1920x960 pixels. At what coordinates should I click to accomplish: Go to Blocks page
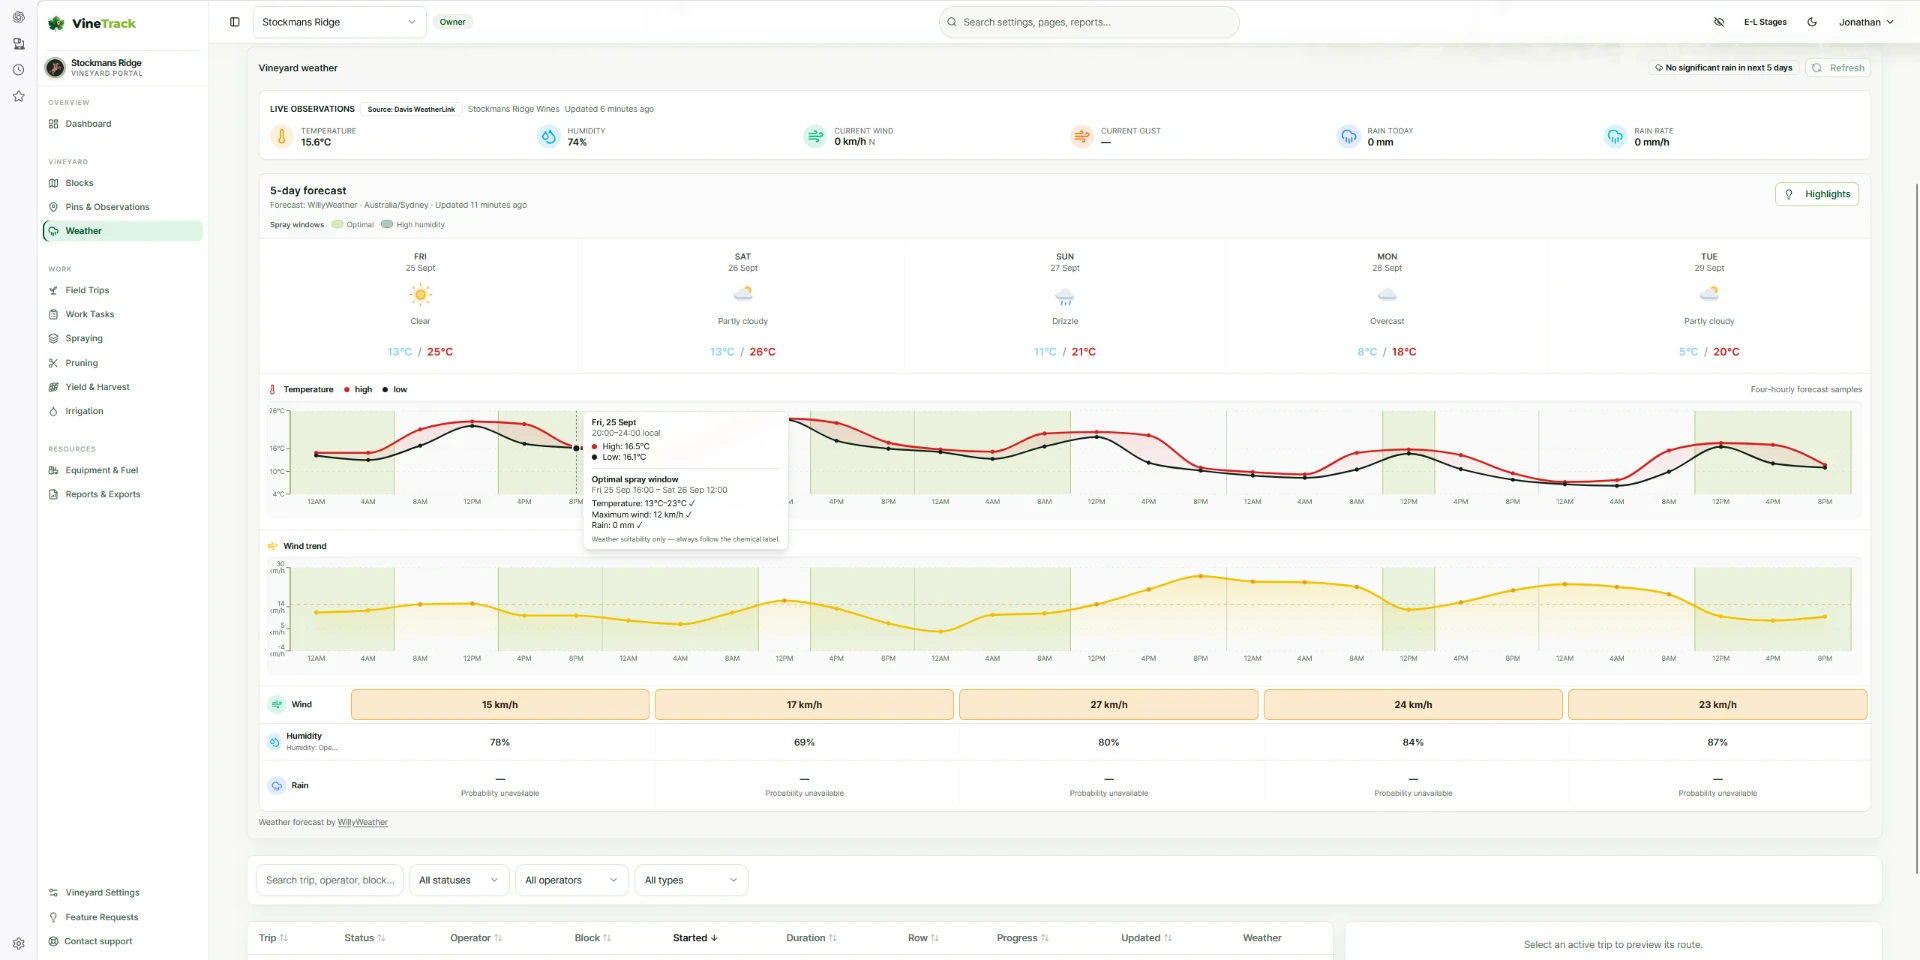tap(123, 183)
